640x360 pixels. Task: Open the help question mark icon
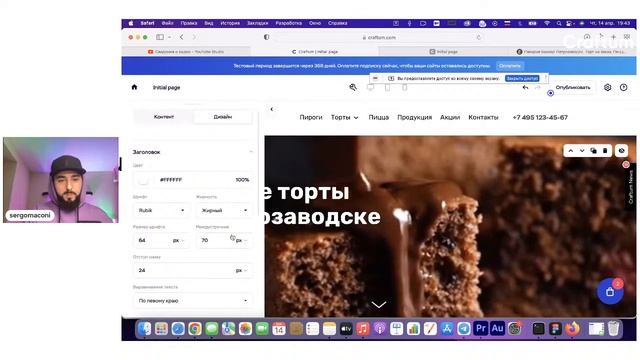coord(623,87)
